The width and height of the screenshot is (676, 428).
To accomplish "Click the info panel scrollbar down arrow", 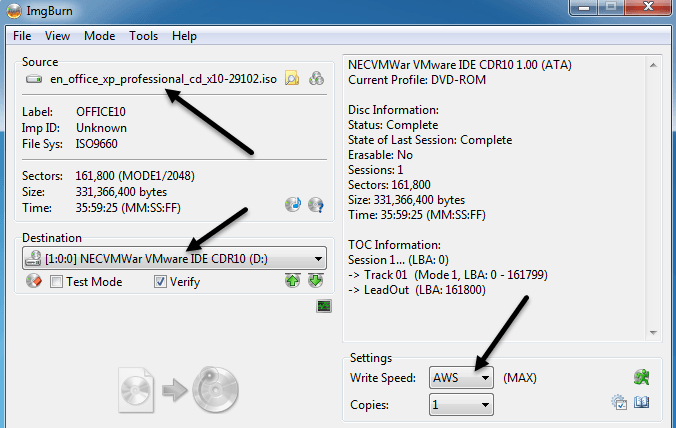I will (653, 332).
